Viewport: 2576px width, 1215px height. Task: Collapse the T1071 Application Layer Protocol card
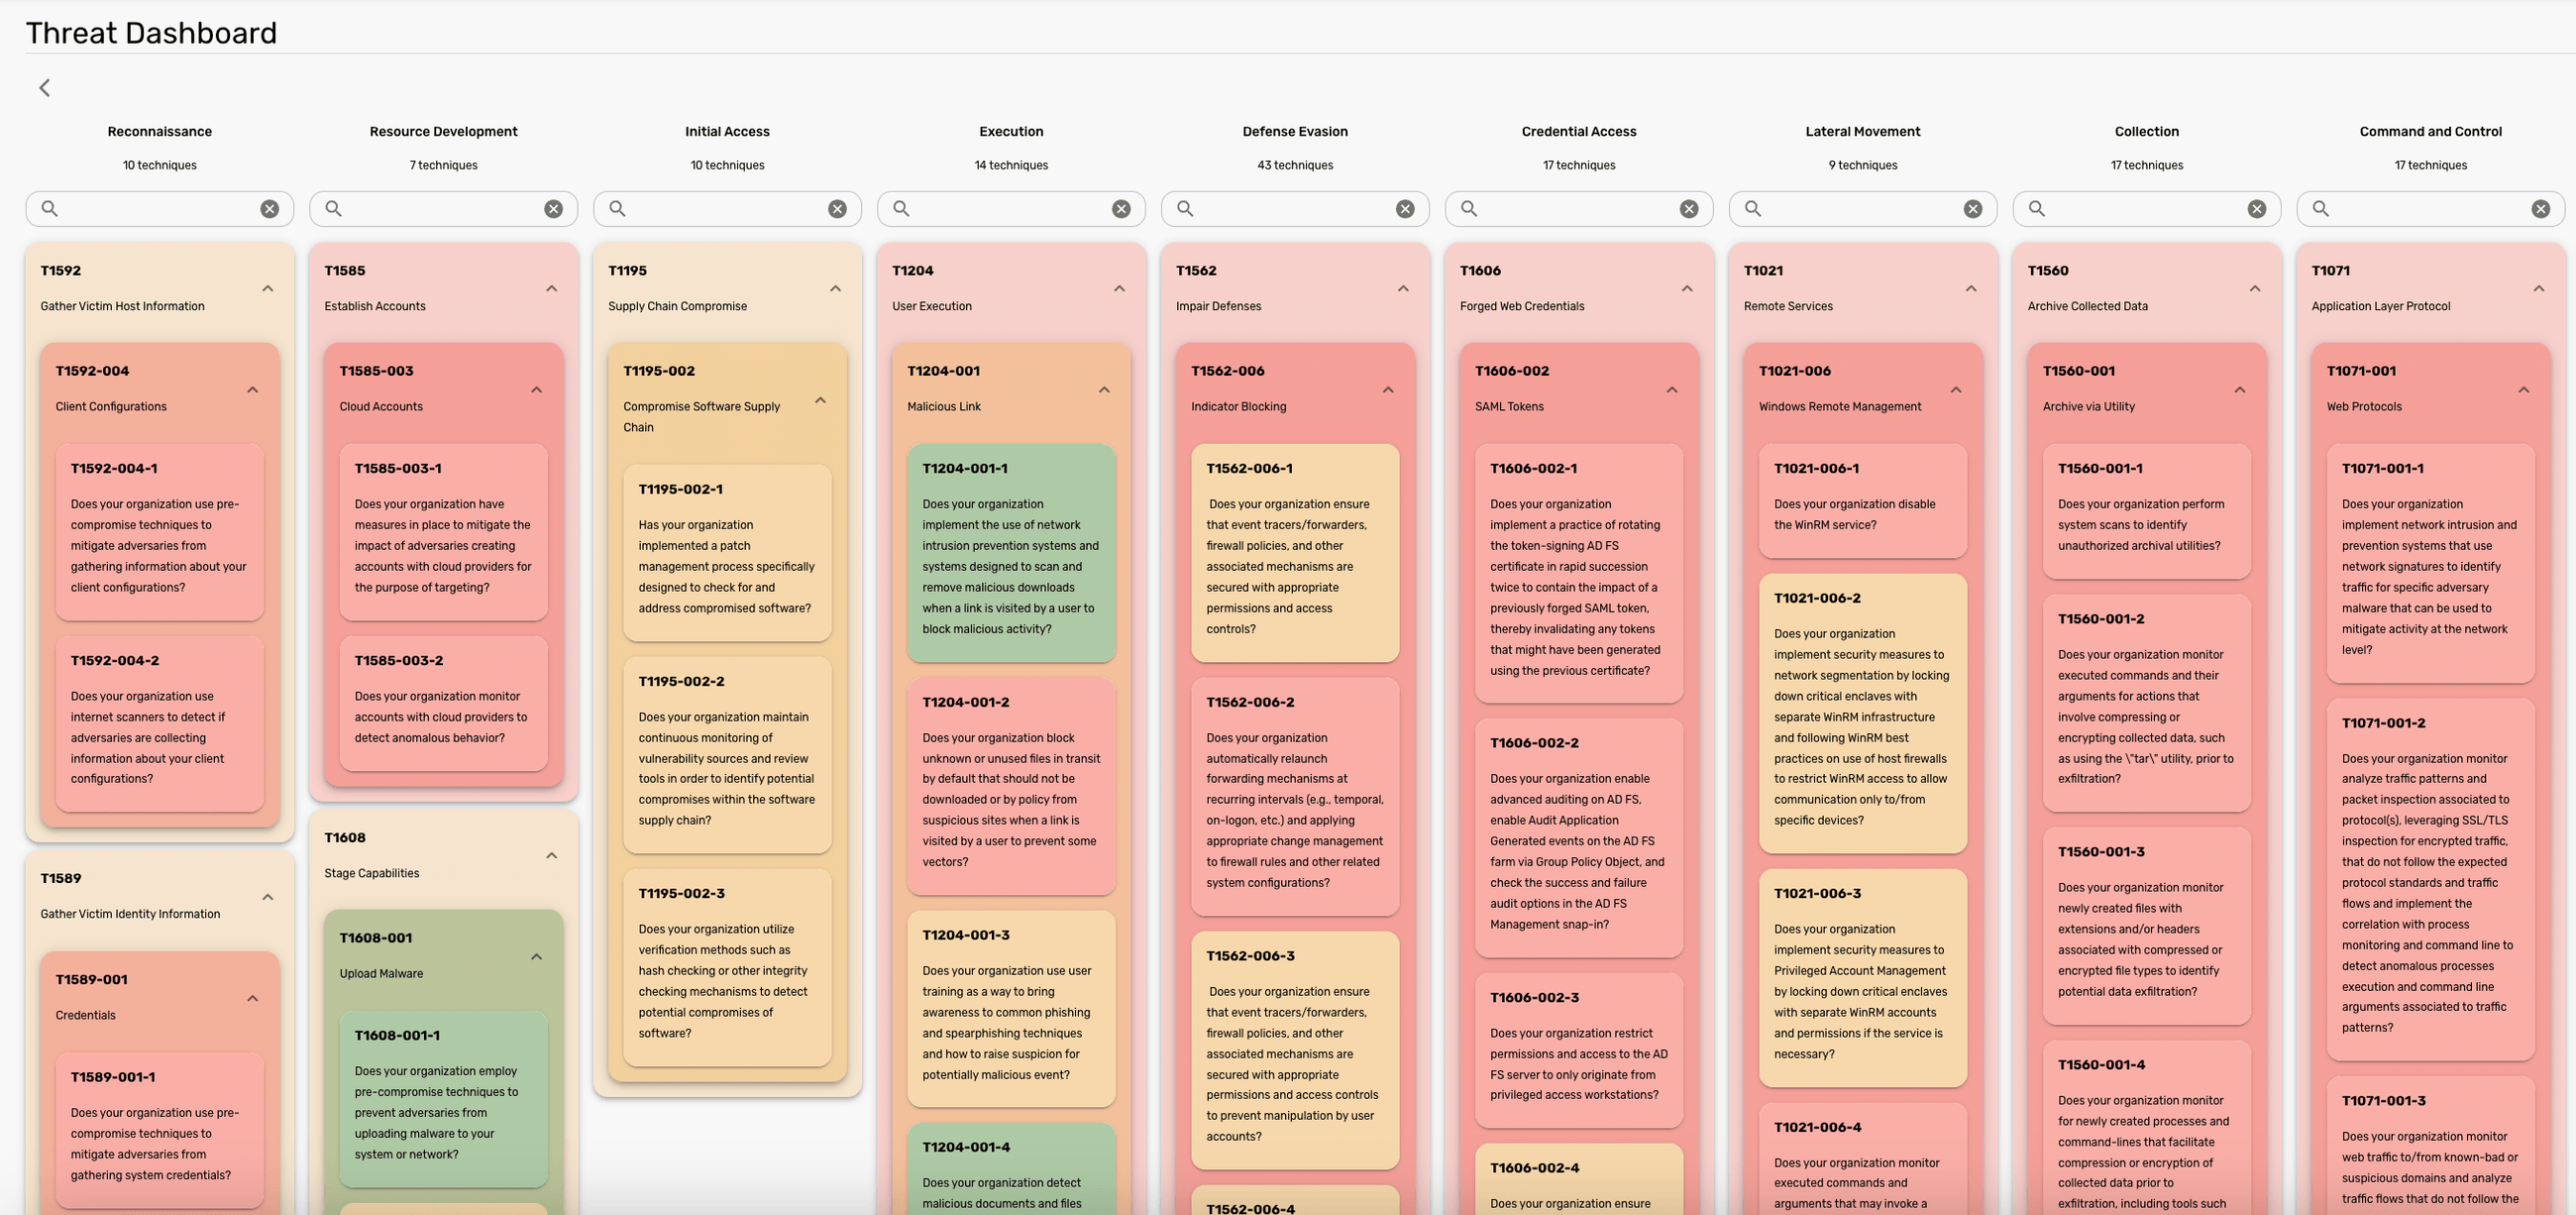2539,287
